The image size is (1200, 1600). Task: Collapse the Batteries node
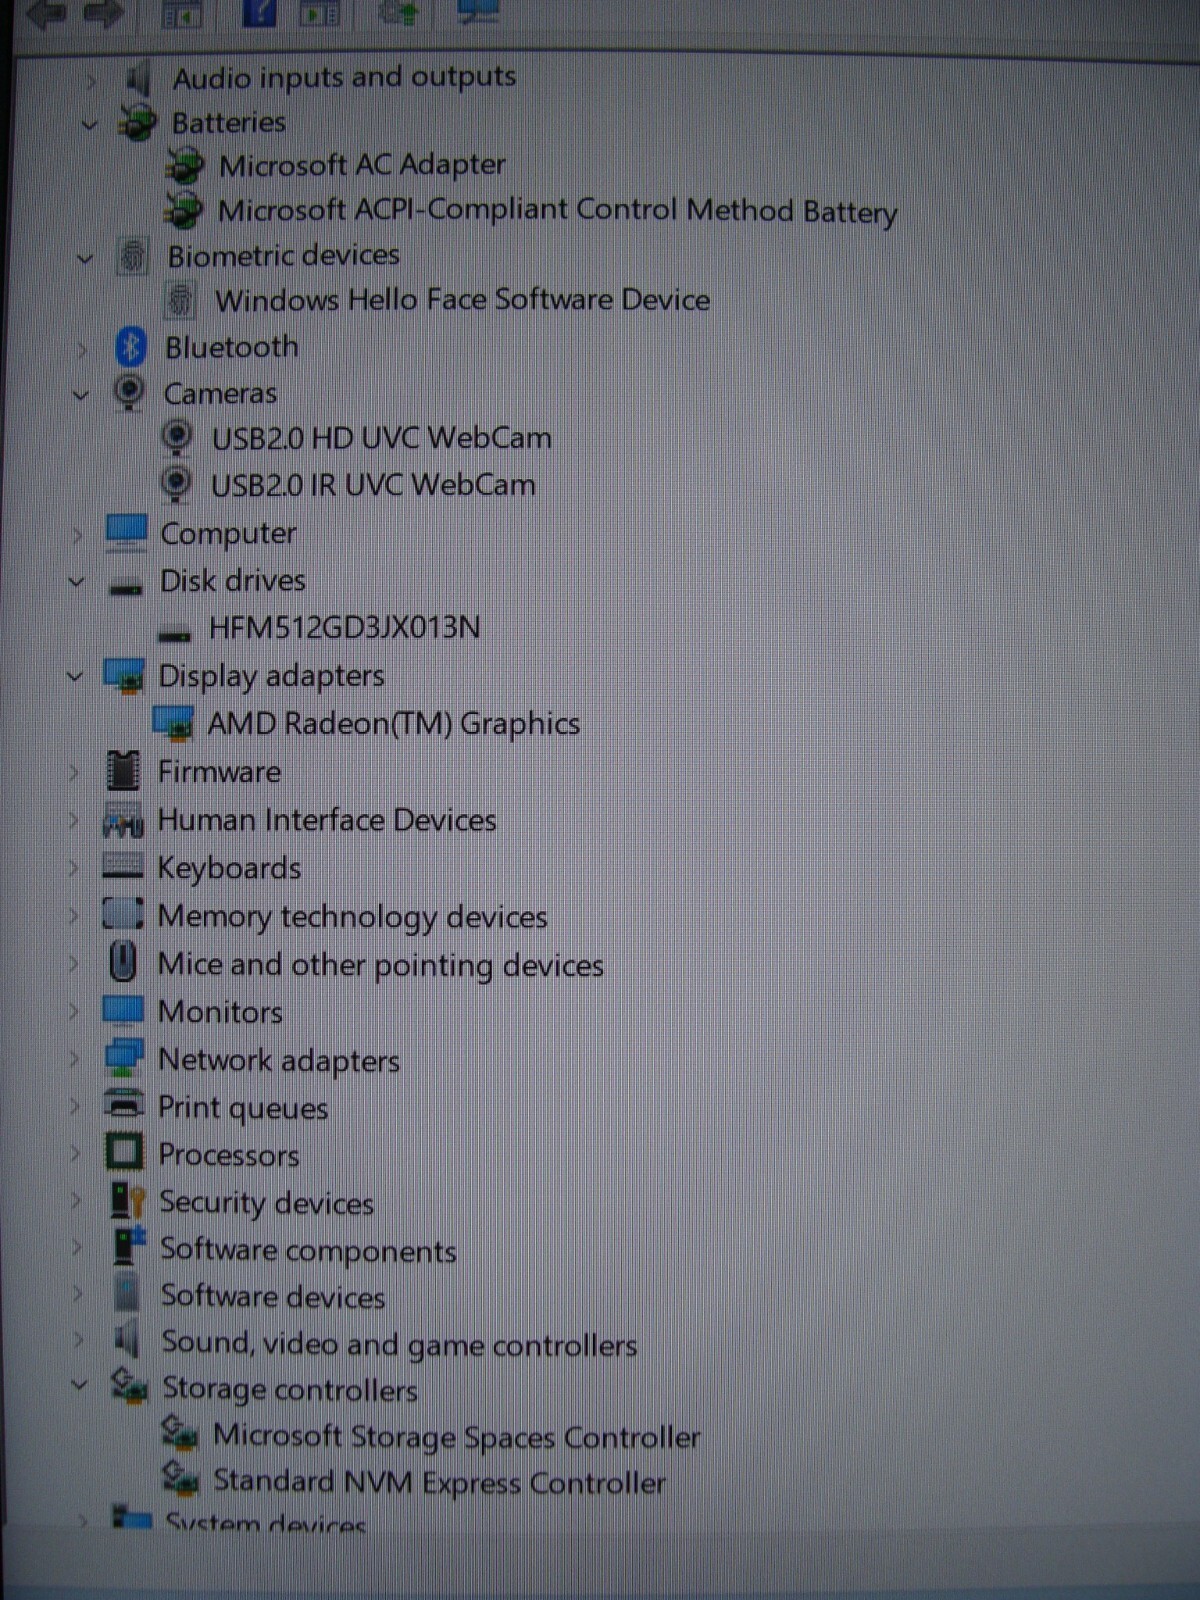[89, 125]
